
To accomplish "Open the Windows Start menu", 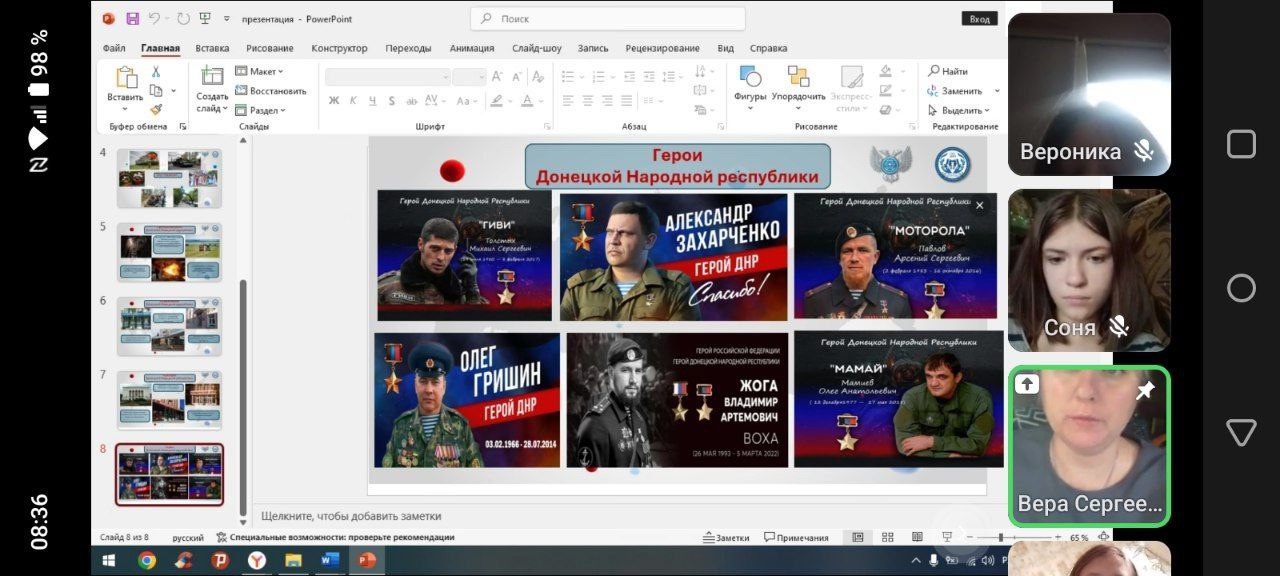I will 109,560.
